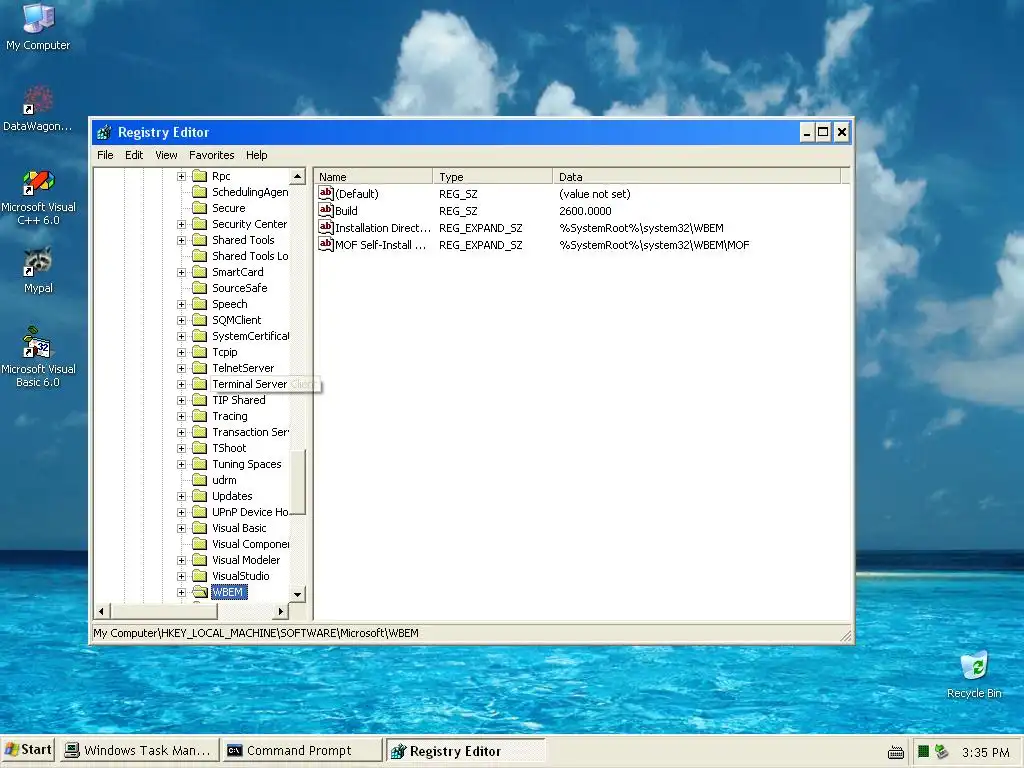Switch to Command Prompt taskbar button
This screenshot has width=1024, height=768.
click(x=302, y=750)
